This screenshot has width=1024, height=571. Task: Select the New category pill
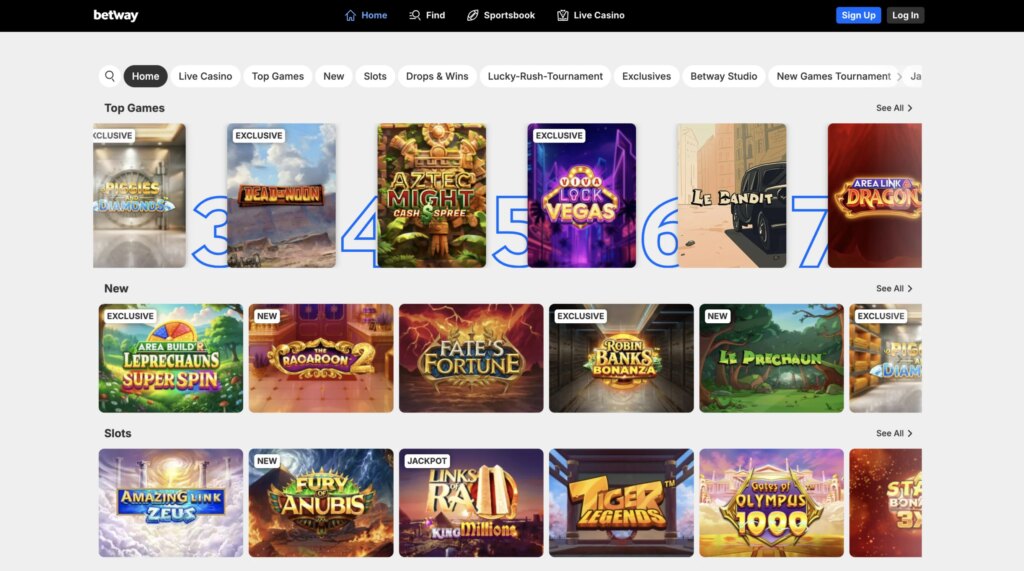pyautogui.click(x=334, y=76)
